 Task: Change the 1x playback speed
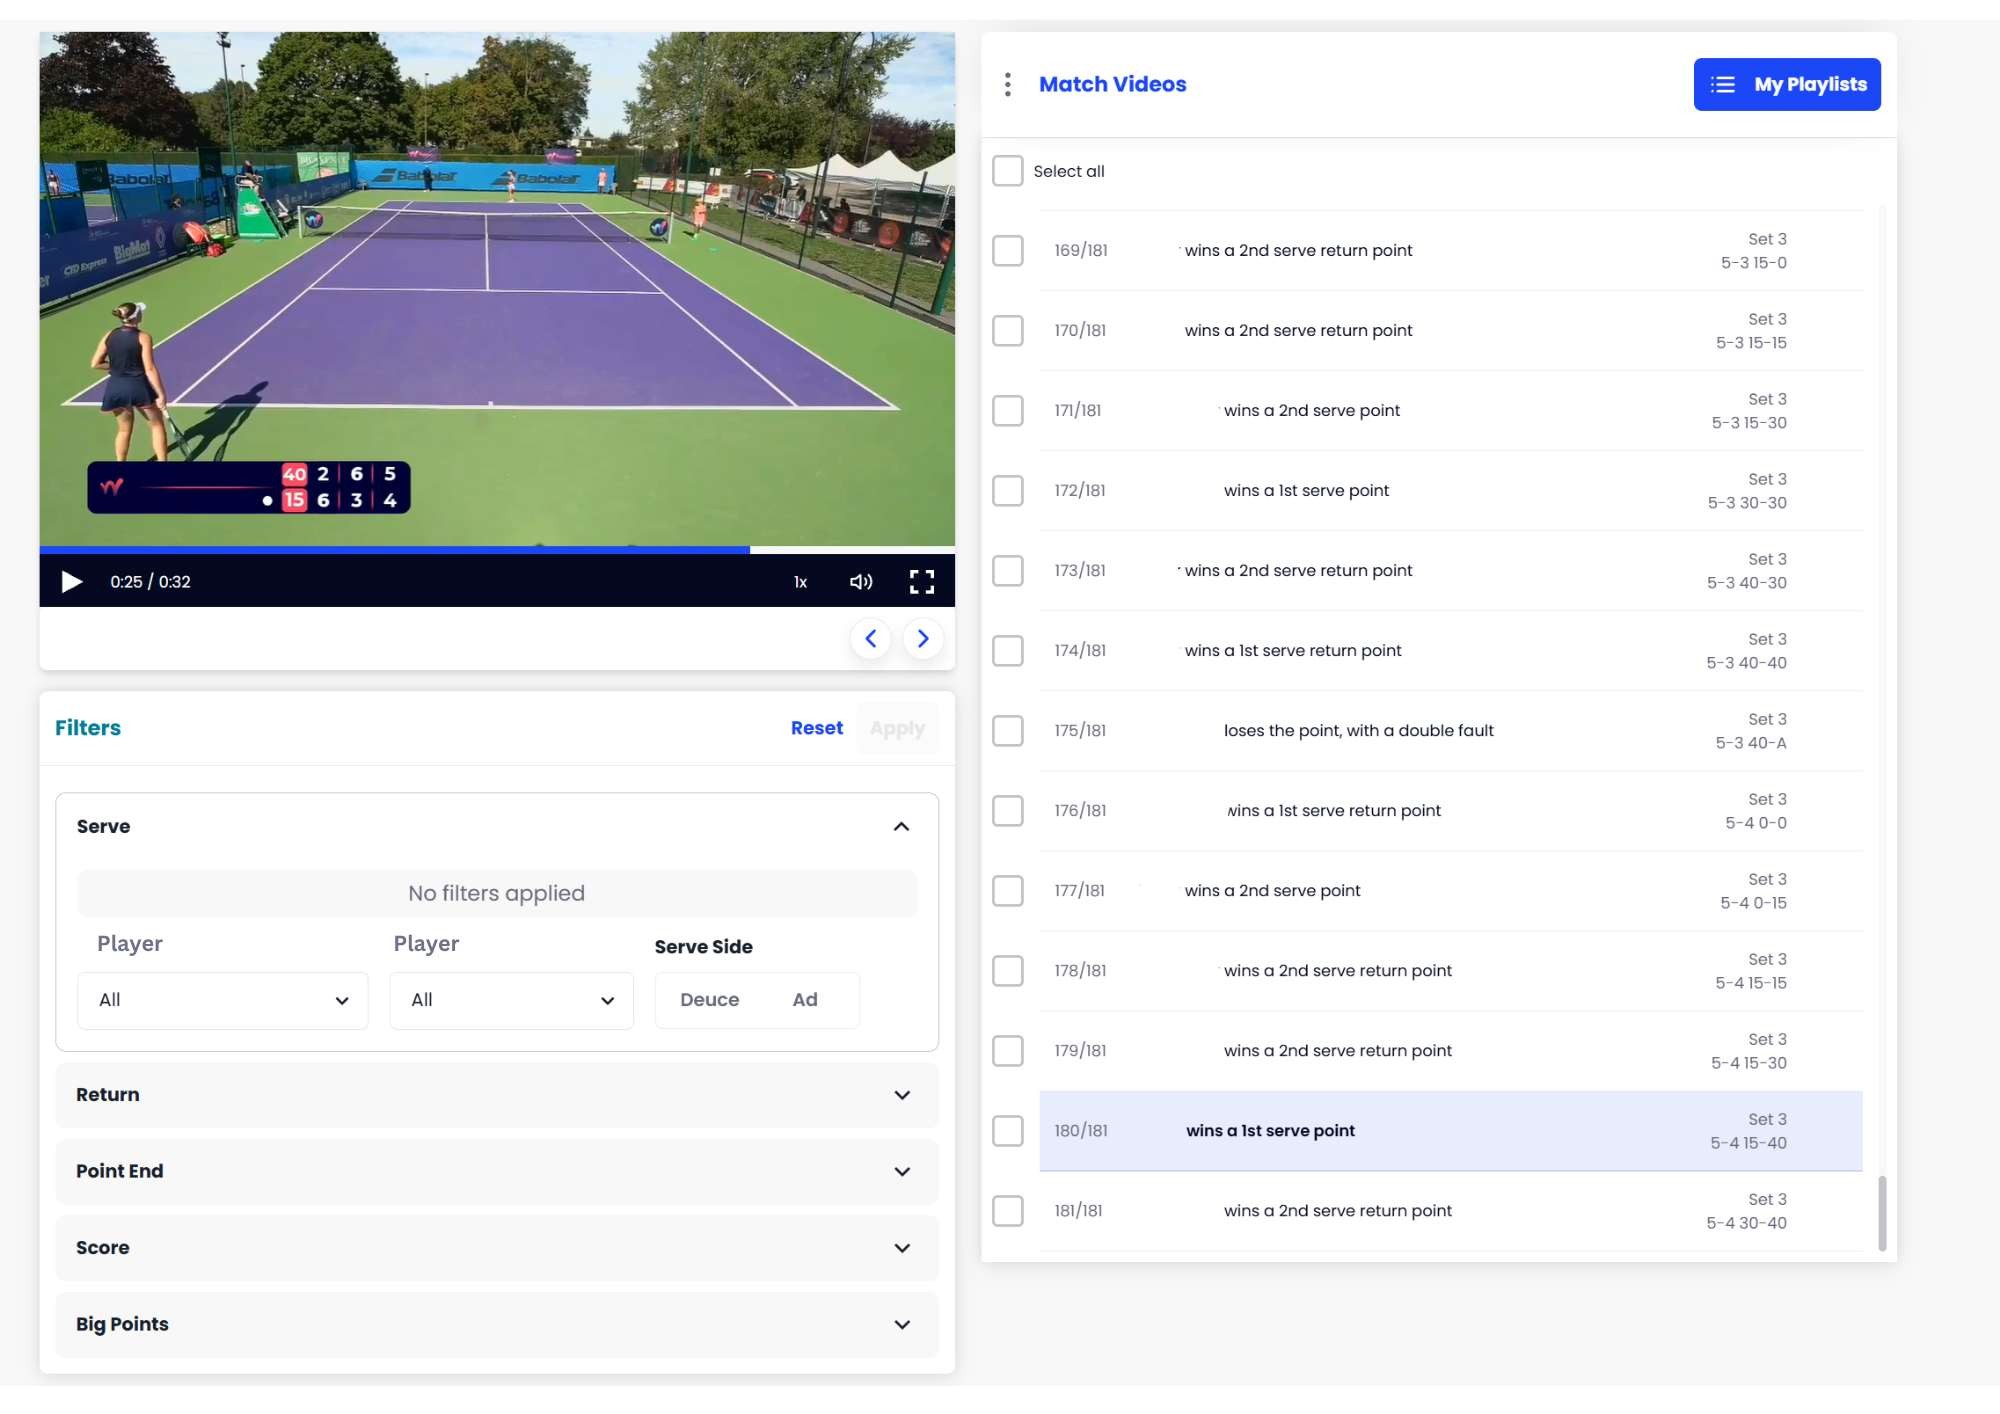pyautogui.click(x=800, y=582)
